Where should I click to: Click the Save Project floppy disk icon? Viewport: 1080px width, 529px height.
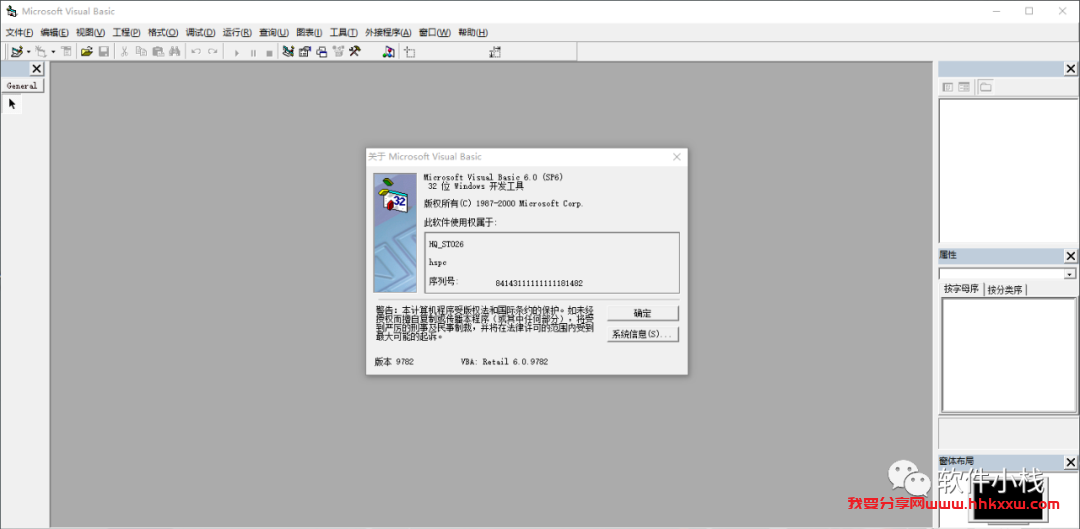point(104,52)
